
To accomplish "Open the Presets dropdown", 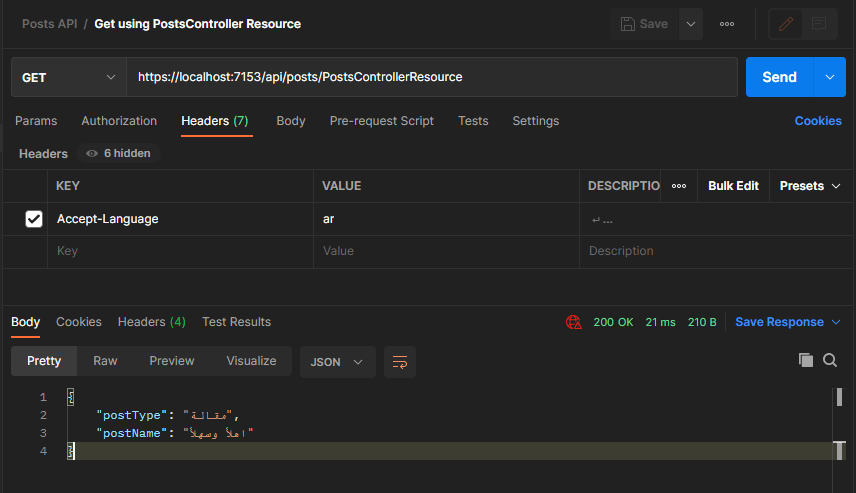I will pos(810,186).
